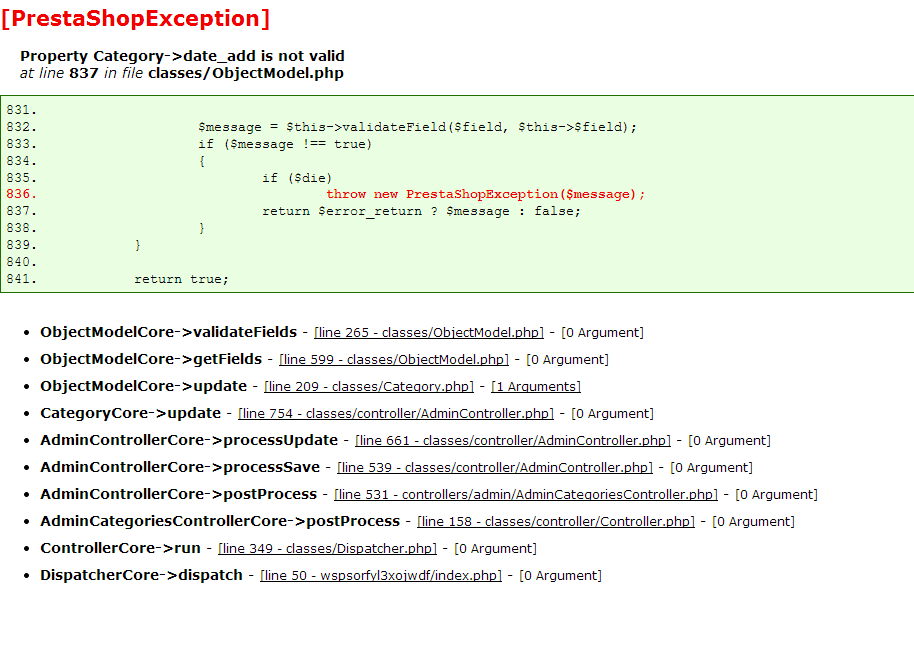This screenshot has height=655, width=914.
Task: Click 'AdminControllerCore->processSave' in the stack trace
Action: [180, 467]
